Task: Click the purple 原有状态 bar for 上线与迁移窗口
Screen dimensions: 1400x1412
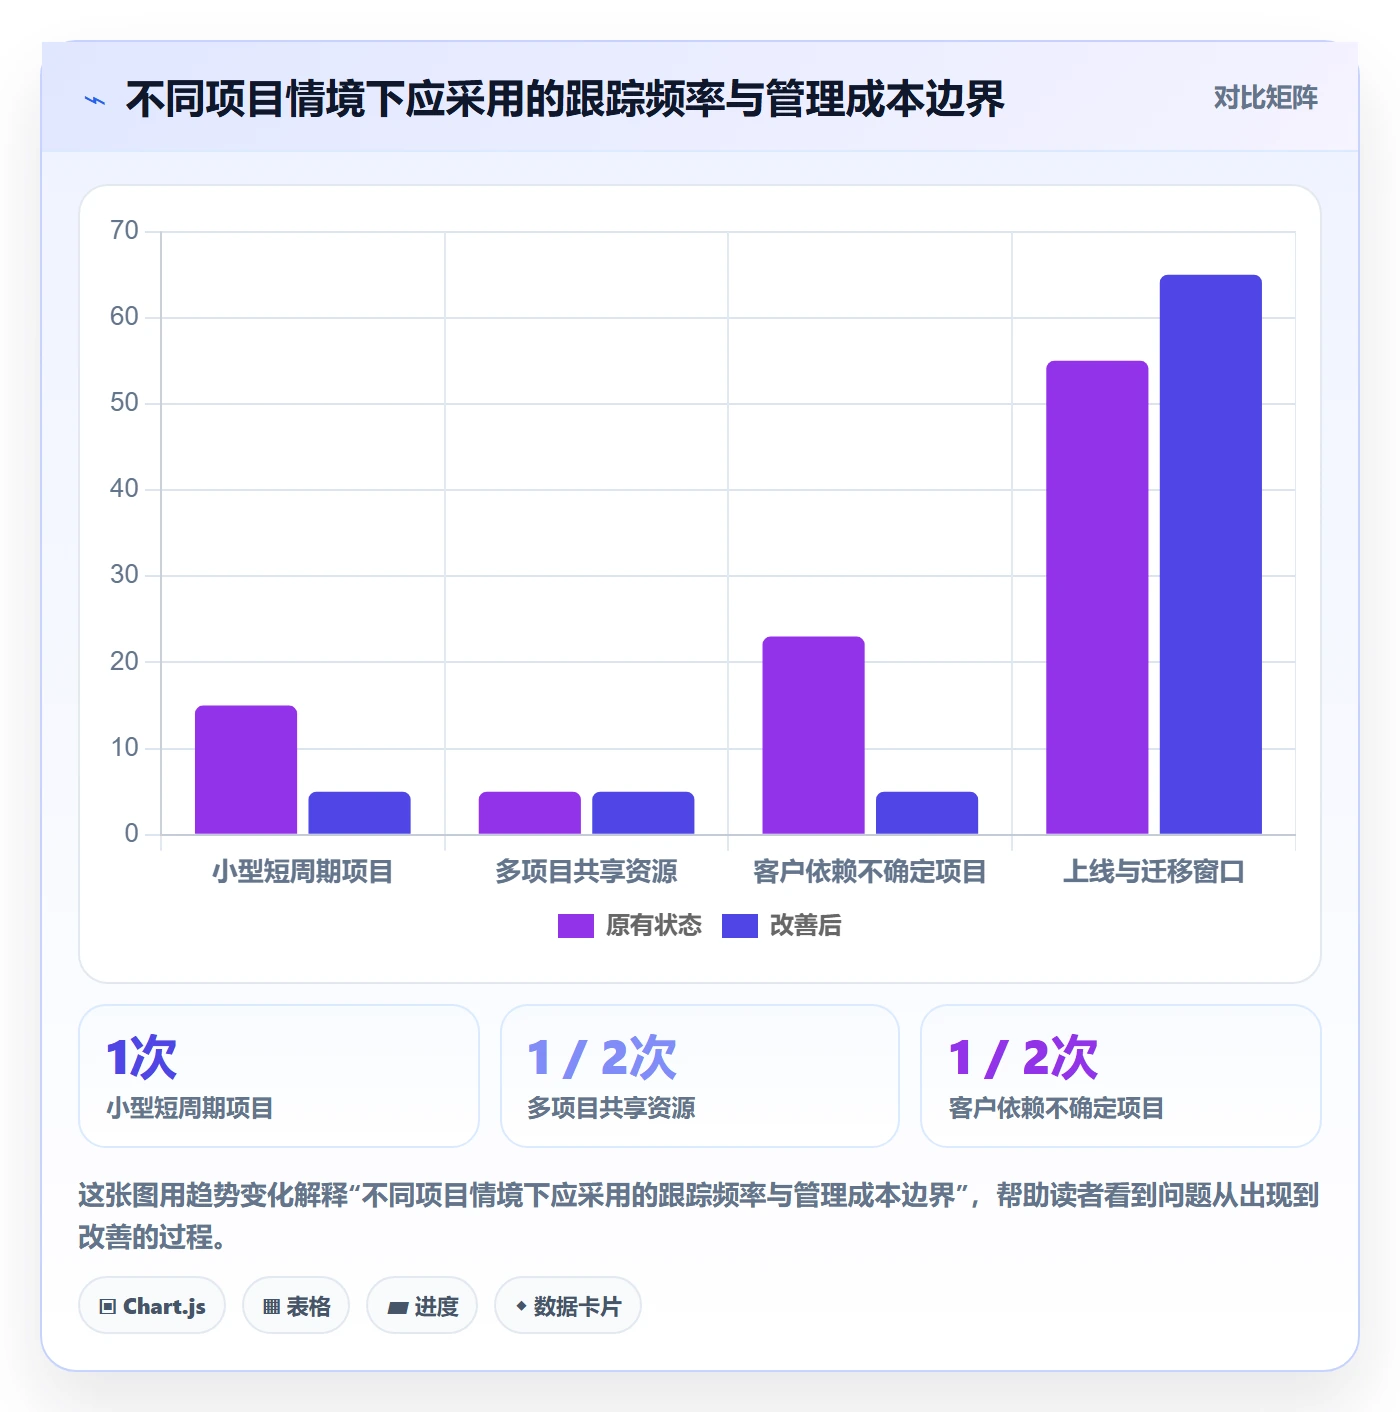Action: click(1097, 597)
